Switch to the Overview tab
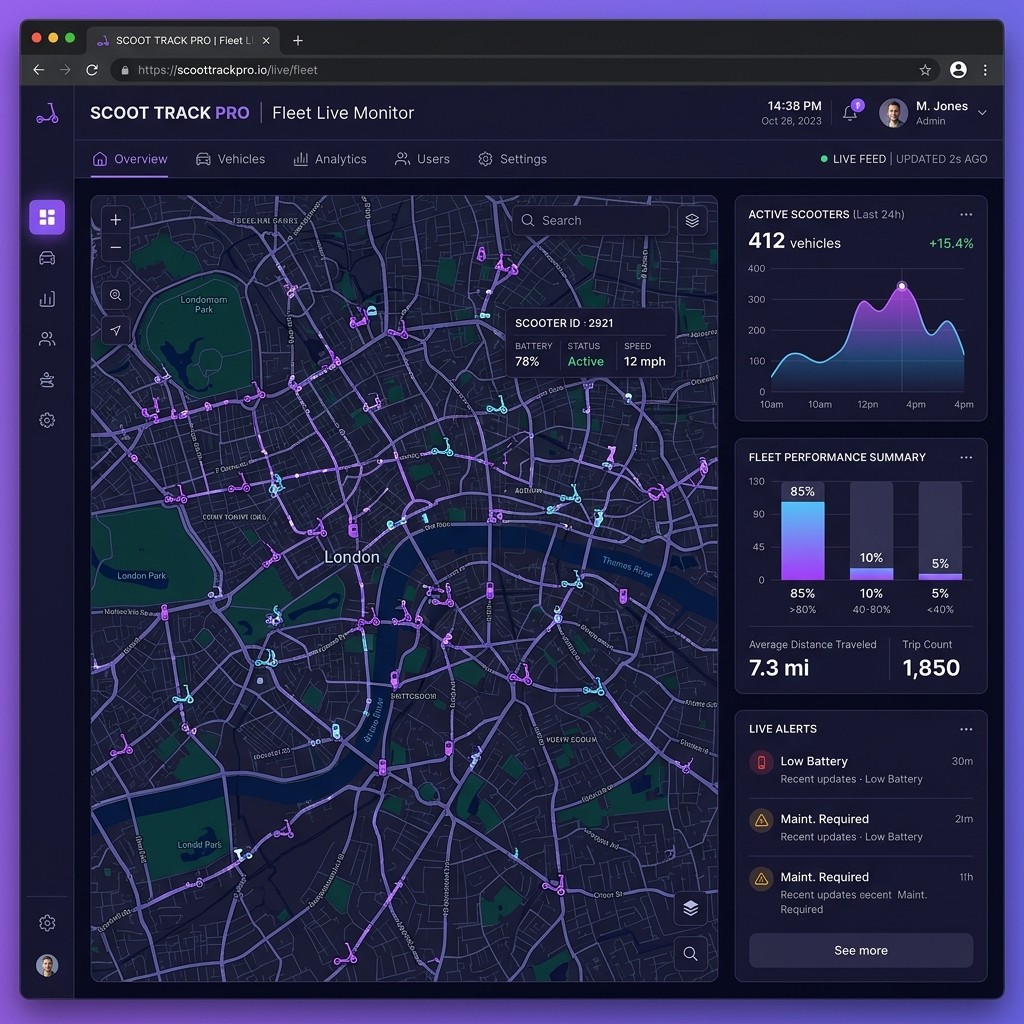 tap(130, 159)
